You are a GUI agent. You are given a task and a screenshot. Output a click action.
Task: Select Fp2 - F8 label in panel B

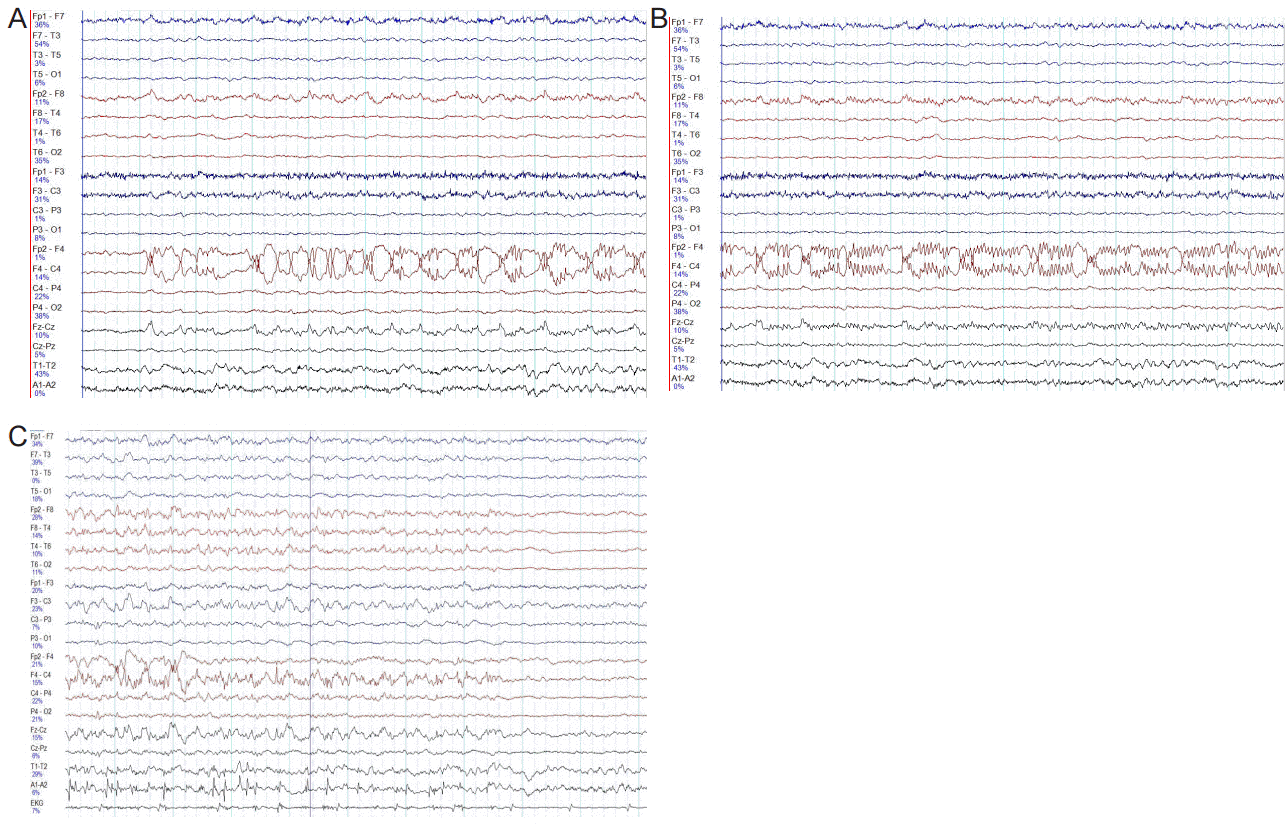click(x=687, y=97)
